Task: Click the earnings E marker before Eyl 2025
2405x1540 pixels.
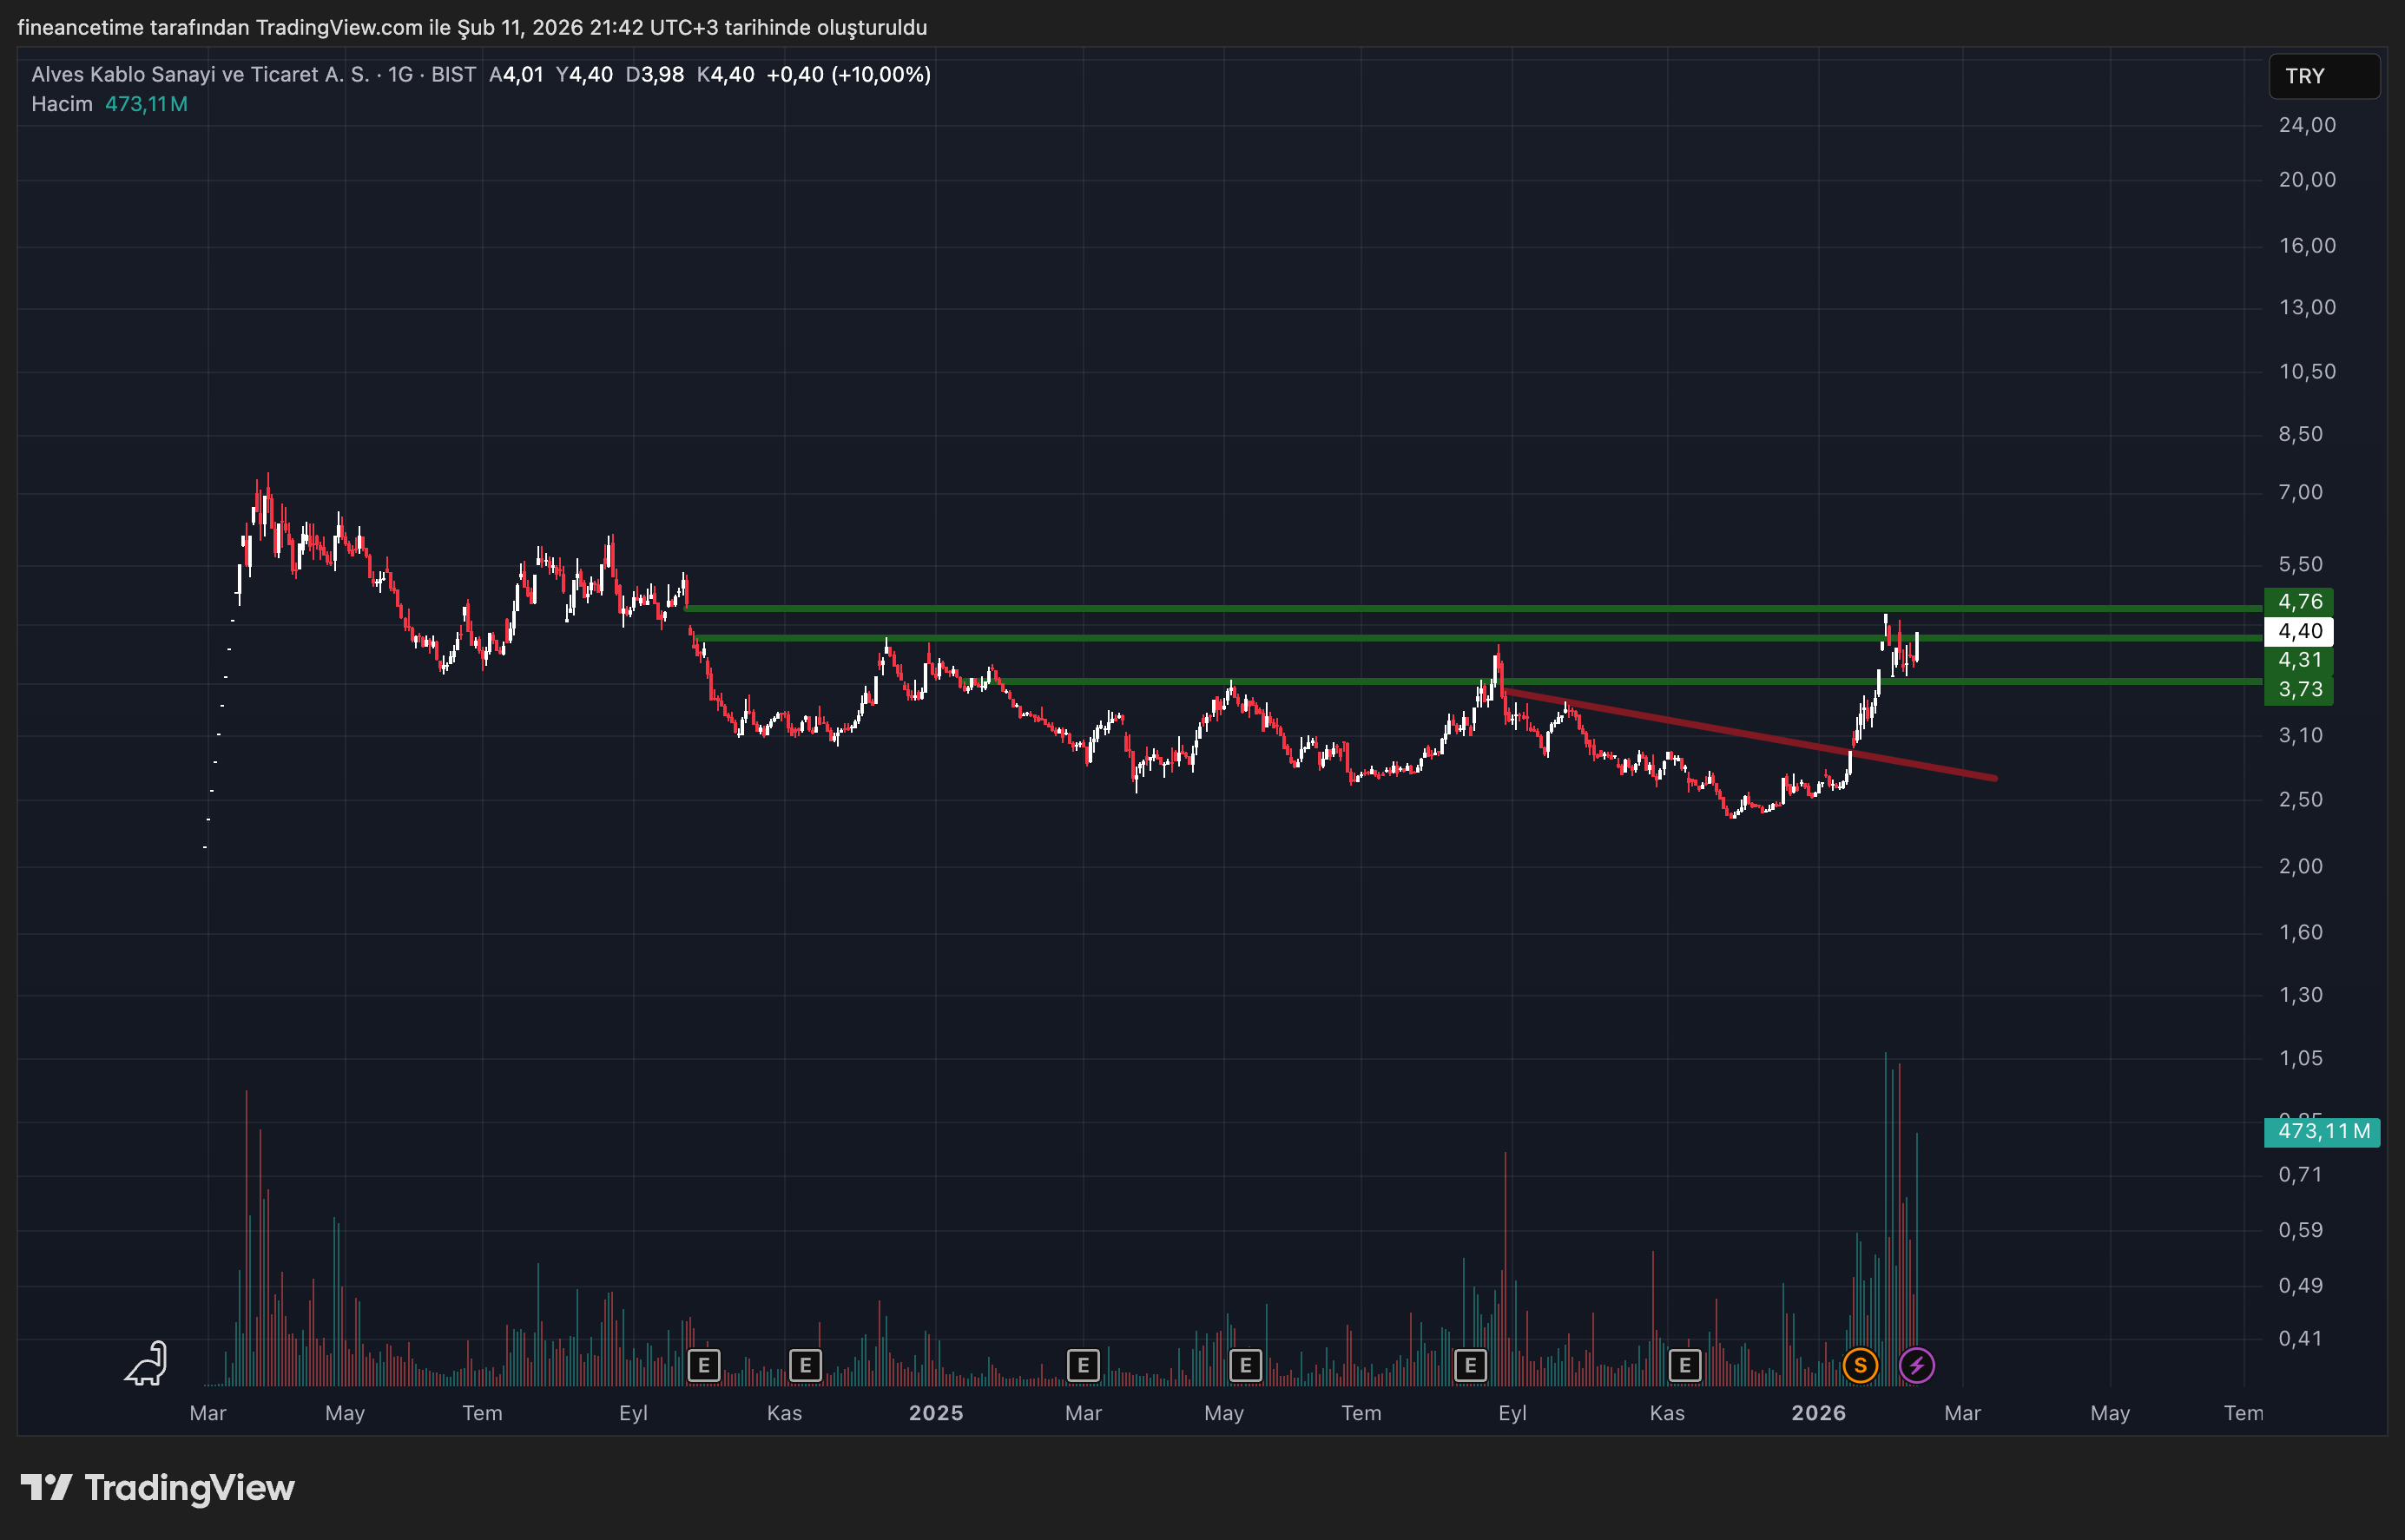Action: click(1470, 1365)
